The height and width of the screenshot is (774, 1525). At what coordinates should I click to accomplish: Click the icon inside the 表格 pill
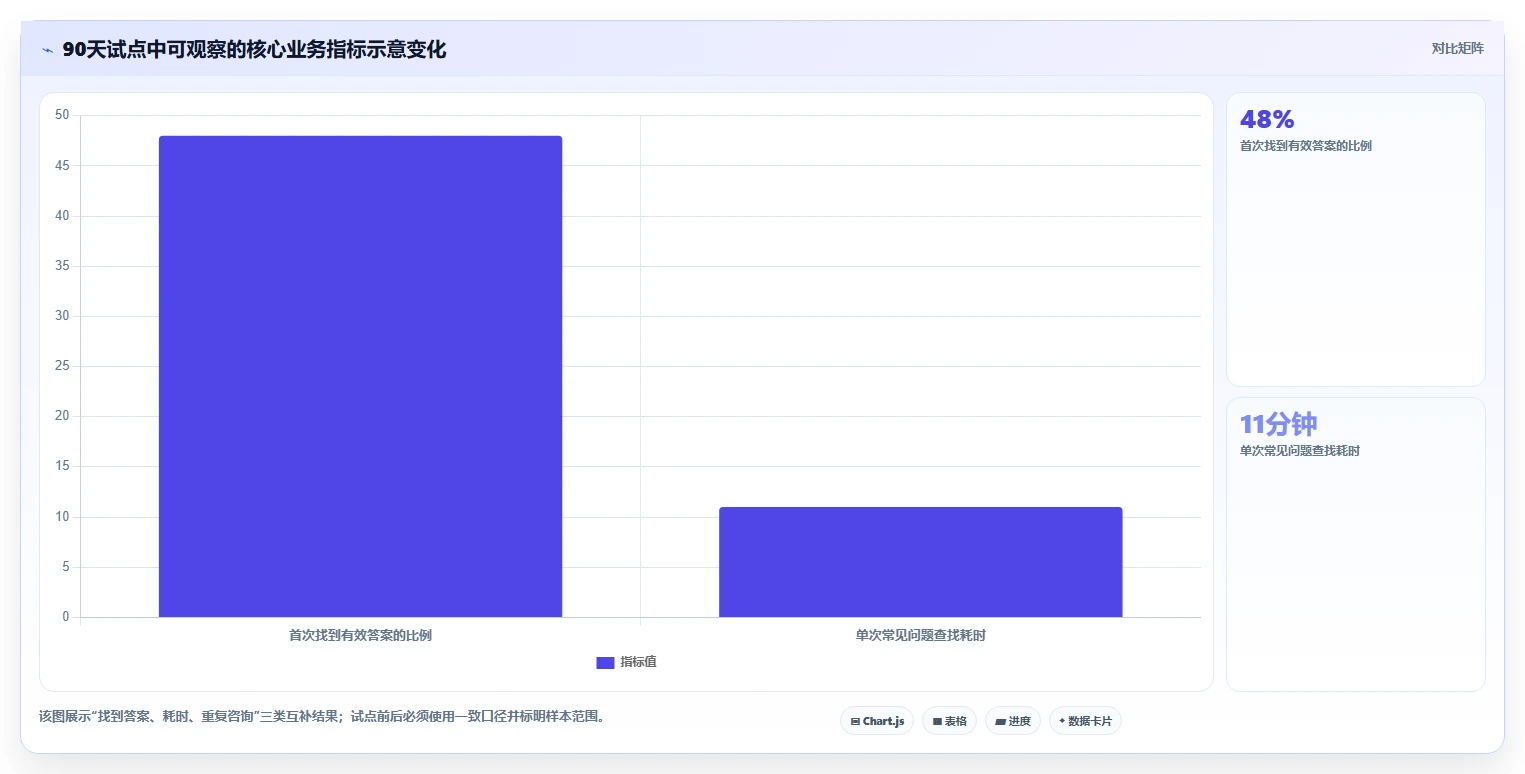[937, 721]
